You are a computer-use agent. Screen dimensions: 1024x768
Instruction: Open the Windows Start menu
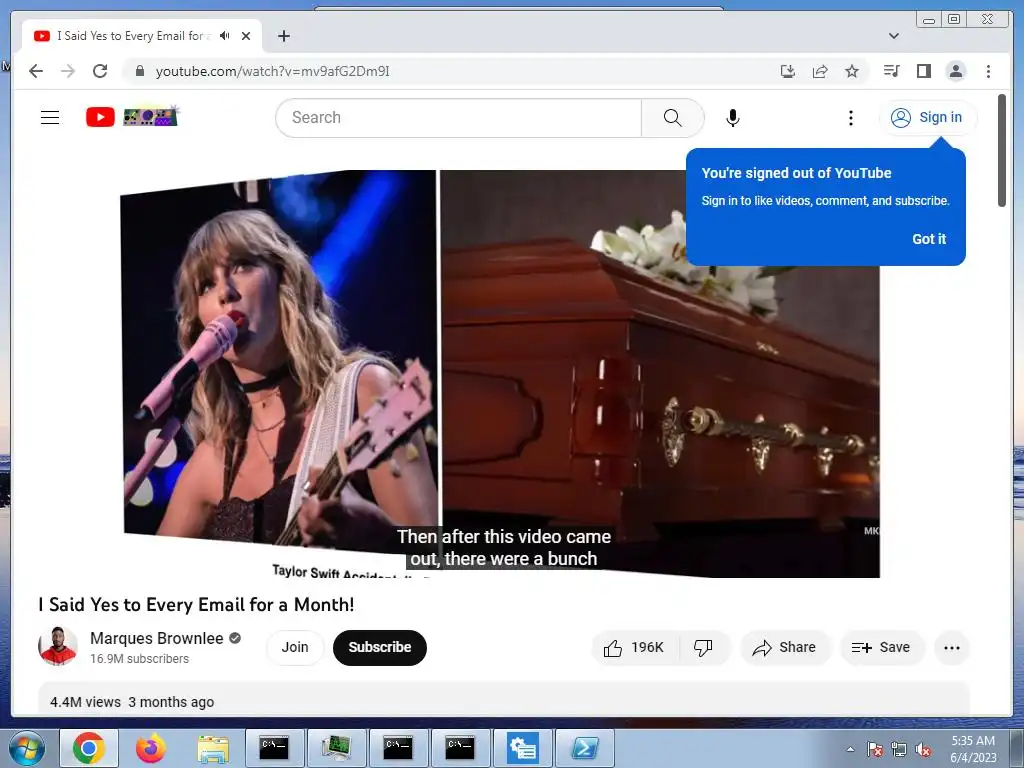(26, 748)
